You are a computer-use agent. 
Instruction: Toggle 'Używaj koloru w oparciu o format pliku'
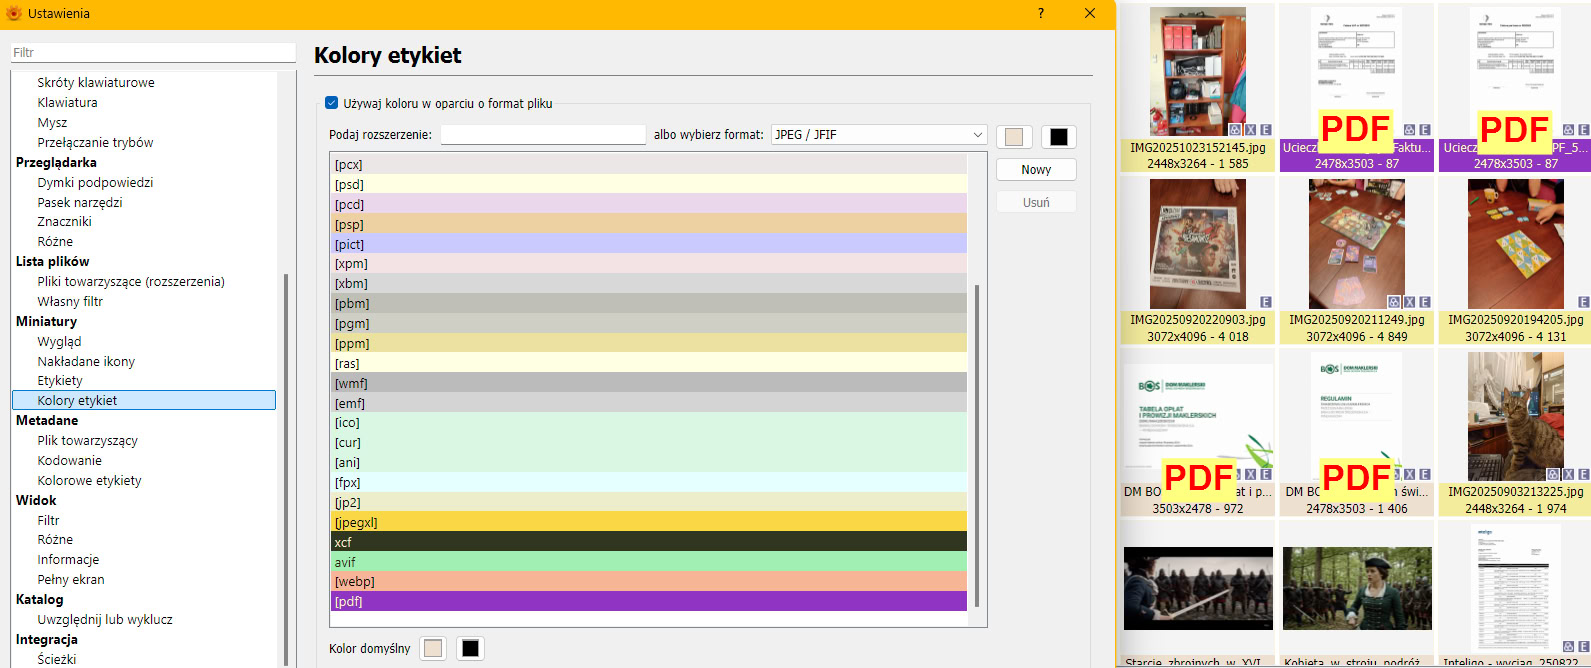click(332, 103)
